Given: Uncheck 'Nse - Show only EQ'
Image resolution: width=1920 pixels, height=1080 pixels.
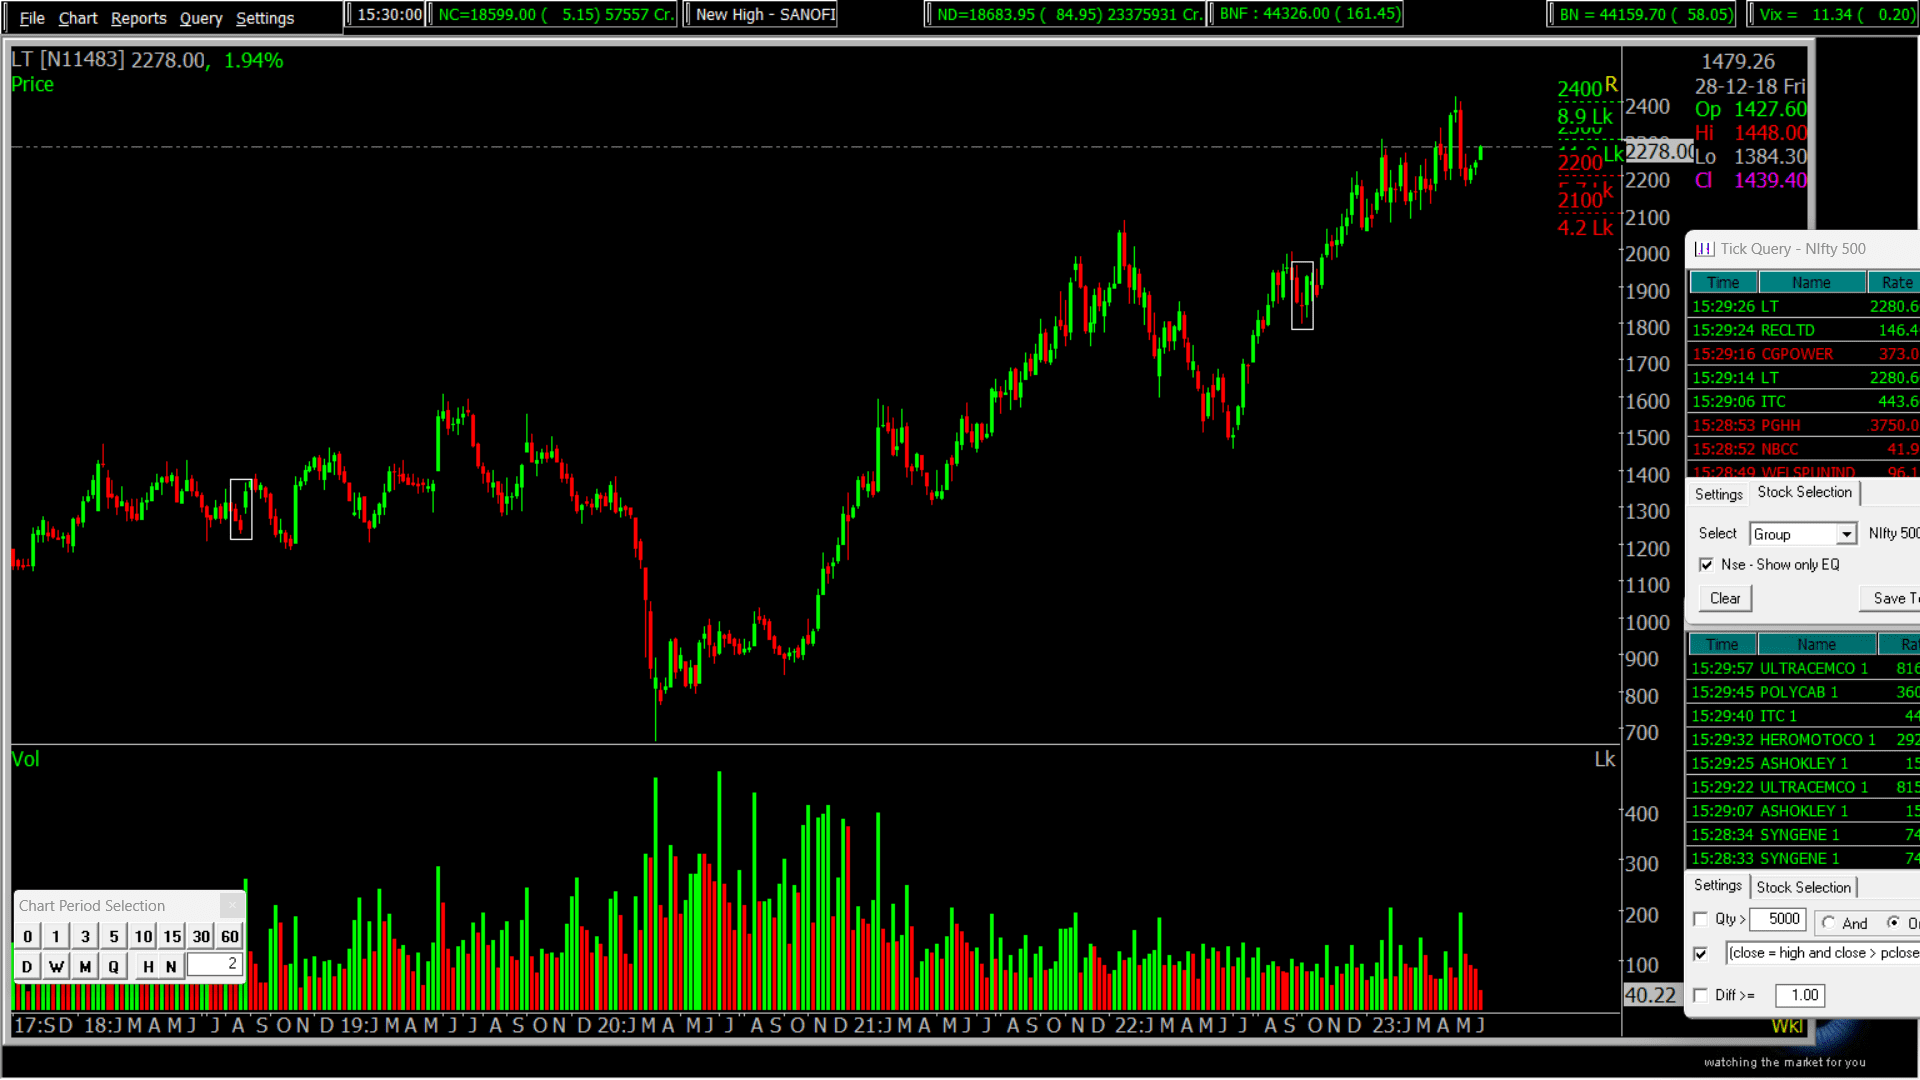Looking at the screenshot, I should [1707, 565].
